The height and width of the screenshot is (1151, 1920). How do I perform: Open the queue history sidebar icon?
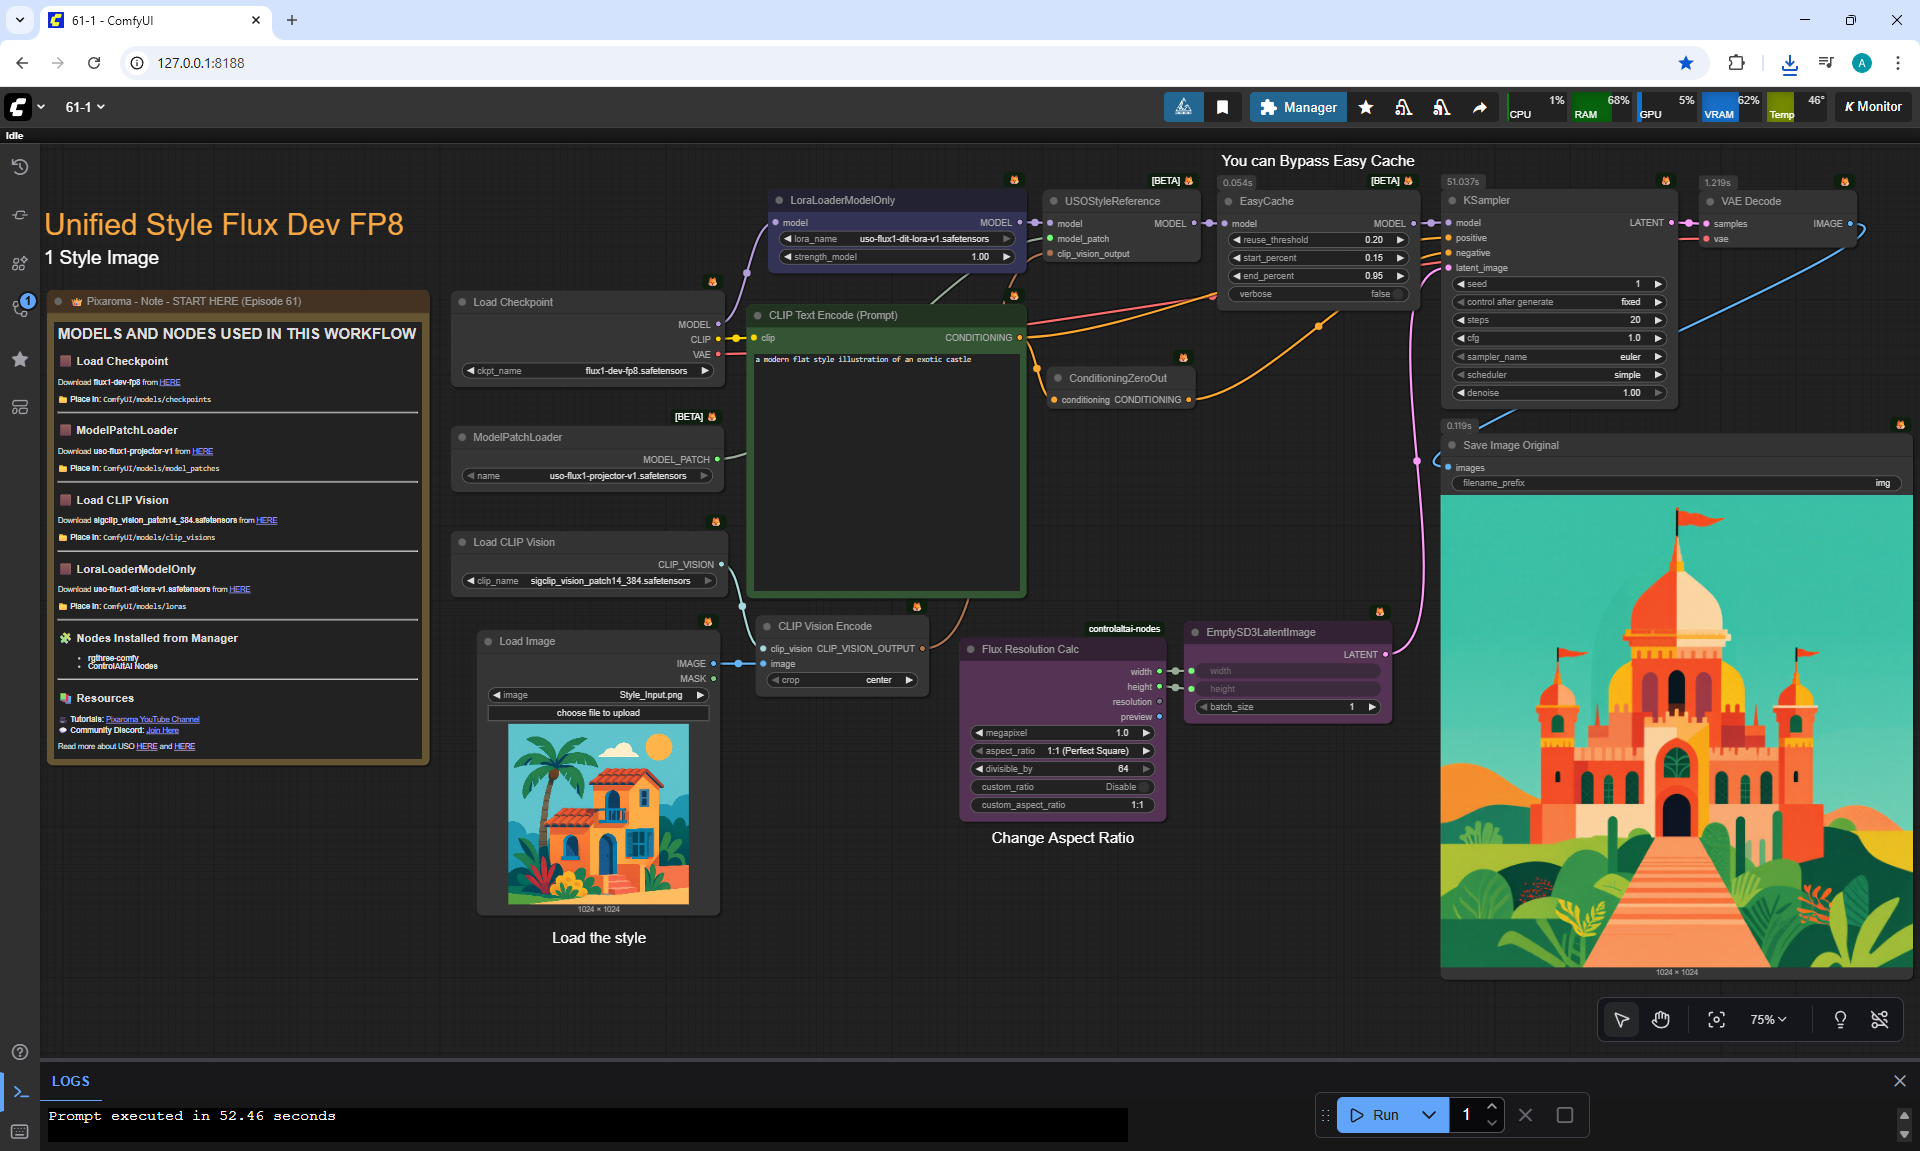[x=19, y=167]
